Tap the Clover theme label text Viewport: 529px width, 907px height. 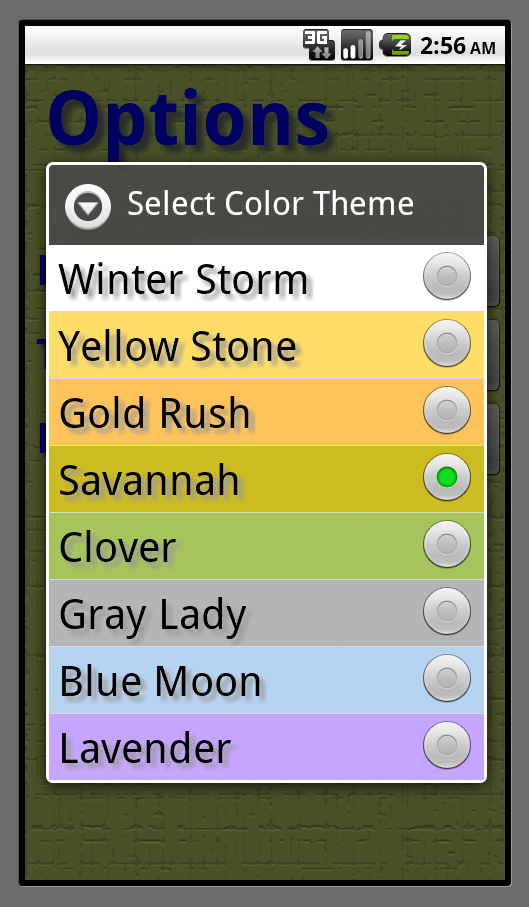tap(117, 547)
